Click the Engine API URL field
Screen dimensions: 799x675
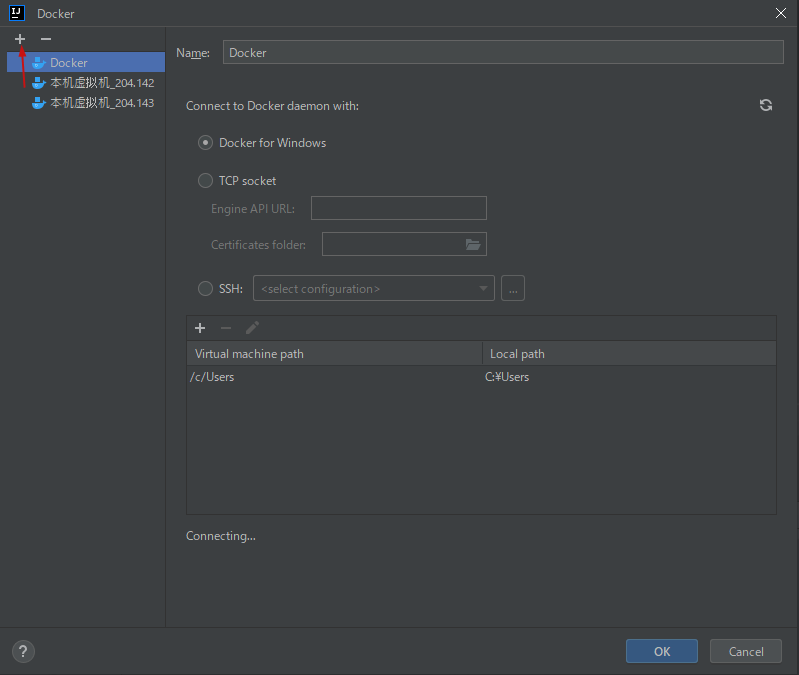tap(399, 208)
